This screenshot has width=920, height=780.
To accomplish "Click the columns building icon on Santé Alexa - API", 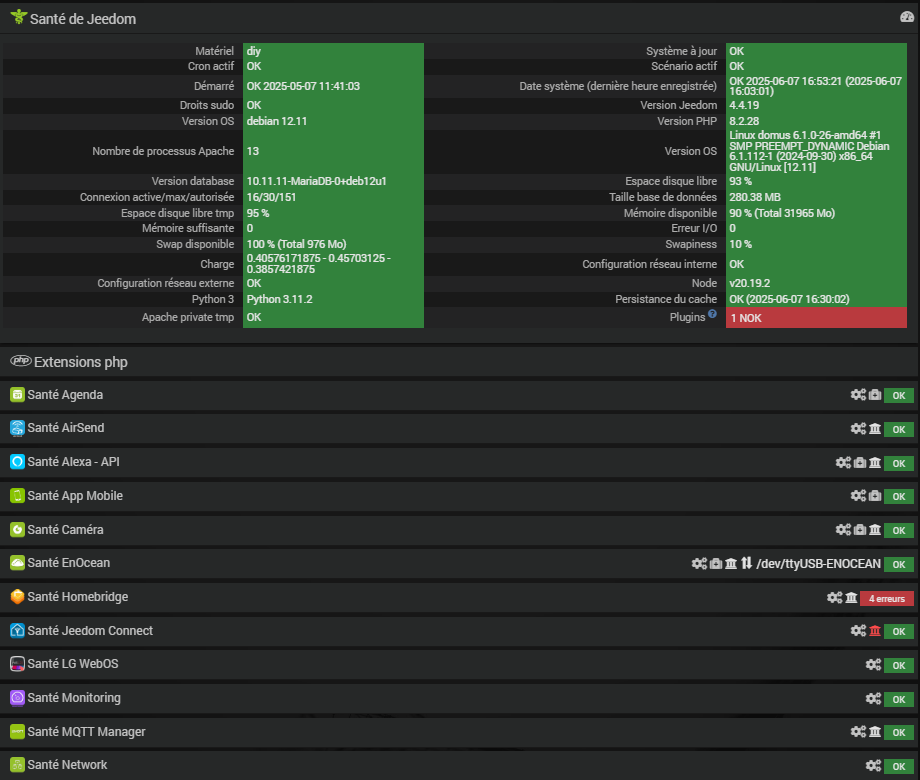I will click(x=875, y=462).
